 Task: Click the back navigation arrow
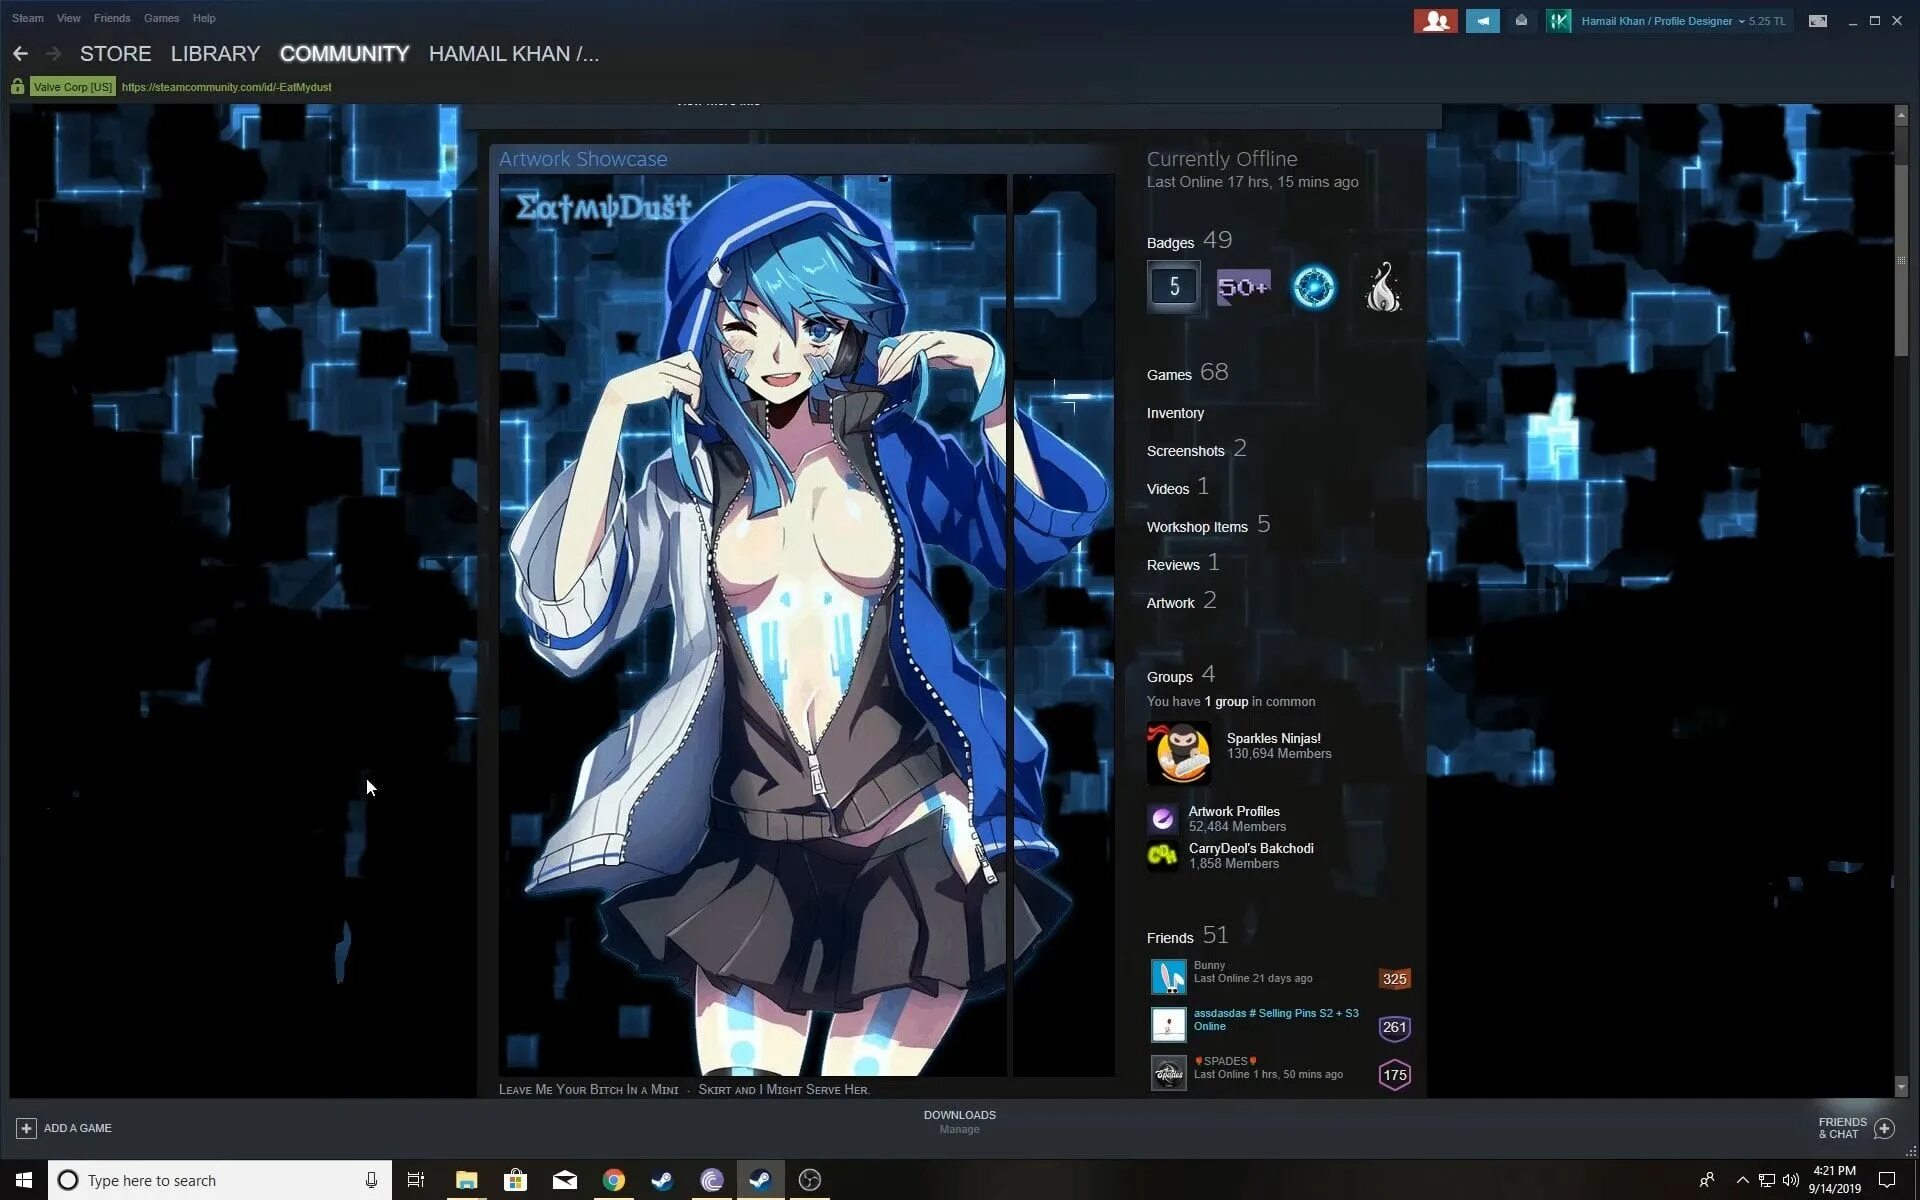[x=20, y=54]
